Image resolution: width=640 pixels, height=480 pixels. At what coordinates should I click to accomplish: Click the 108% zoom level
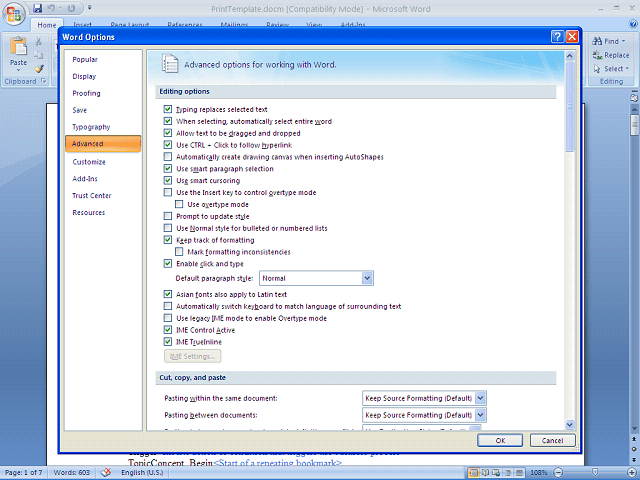[539, 473]
